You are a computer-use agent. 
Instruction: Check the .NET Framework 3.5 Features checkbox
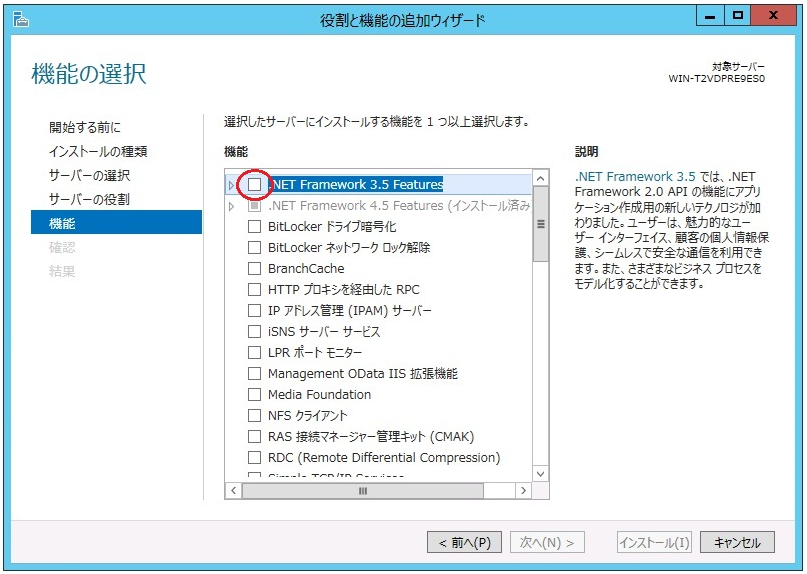point(255,185)
